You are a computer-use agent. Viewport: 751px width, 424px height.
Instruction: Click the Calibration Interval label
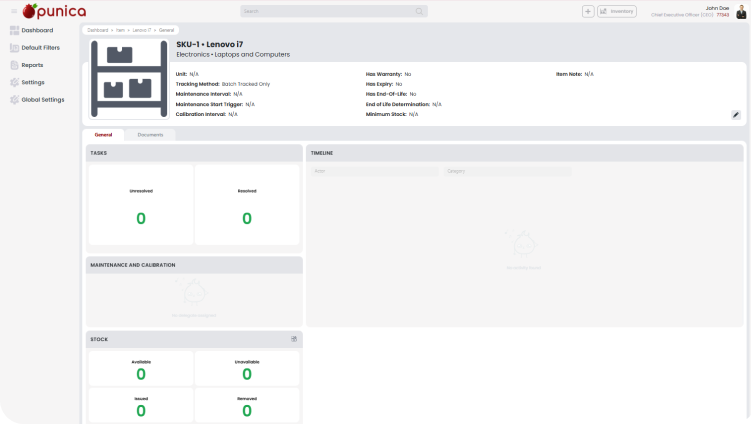click(x=201, y=115)
